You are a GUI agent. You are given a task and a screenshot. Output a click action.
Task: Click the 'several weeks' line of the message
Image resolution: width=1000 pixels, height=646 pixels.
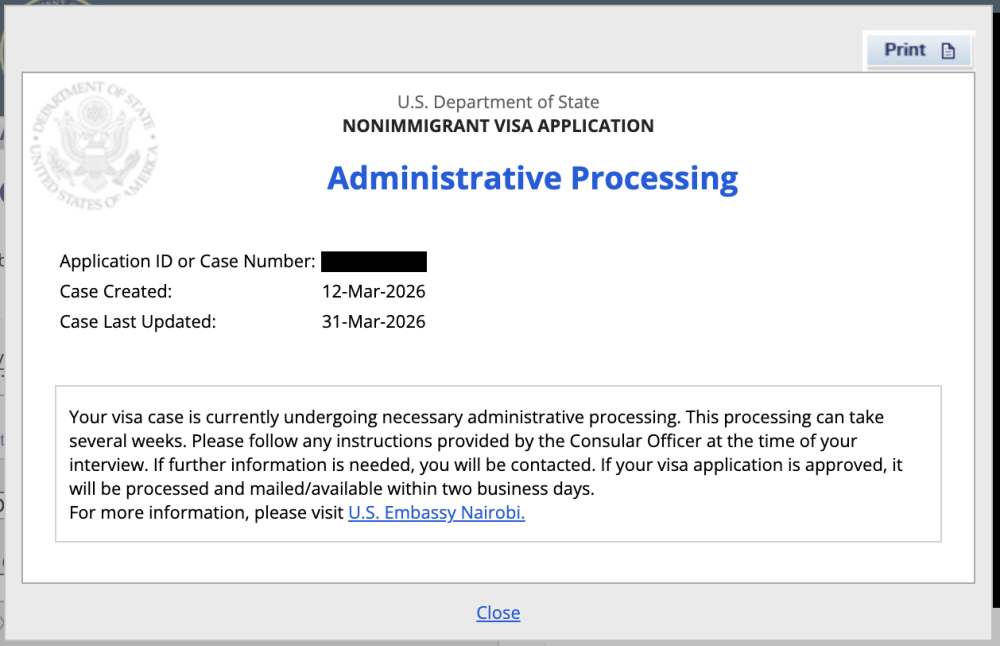463,441
